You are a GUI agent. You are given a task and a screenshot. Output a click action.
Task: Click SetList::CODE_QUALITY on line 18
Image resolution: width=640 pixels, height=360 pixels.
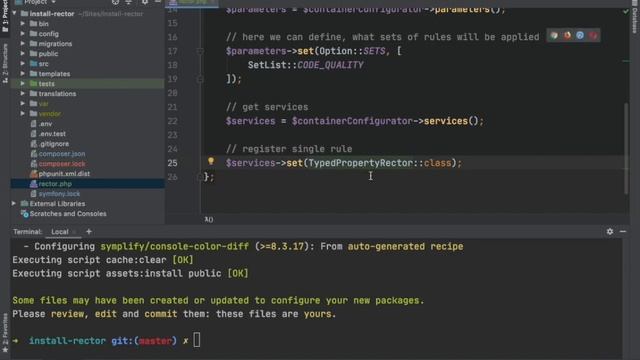click(x=305, y=65)
